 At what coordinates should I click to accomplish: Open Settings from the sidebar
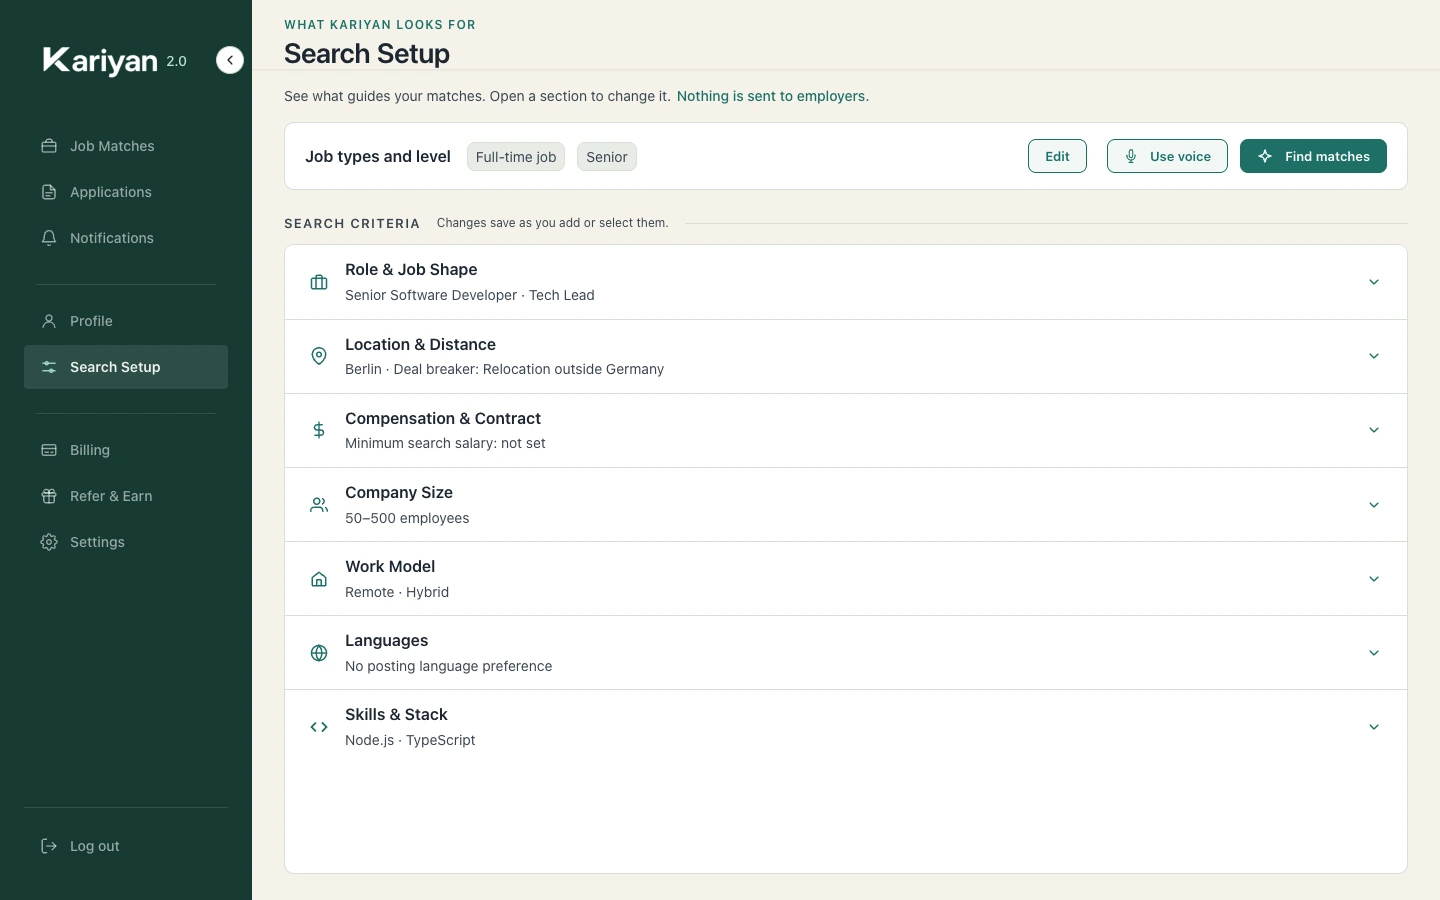[x=126, y=542]
